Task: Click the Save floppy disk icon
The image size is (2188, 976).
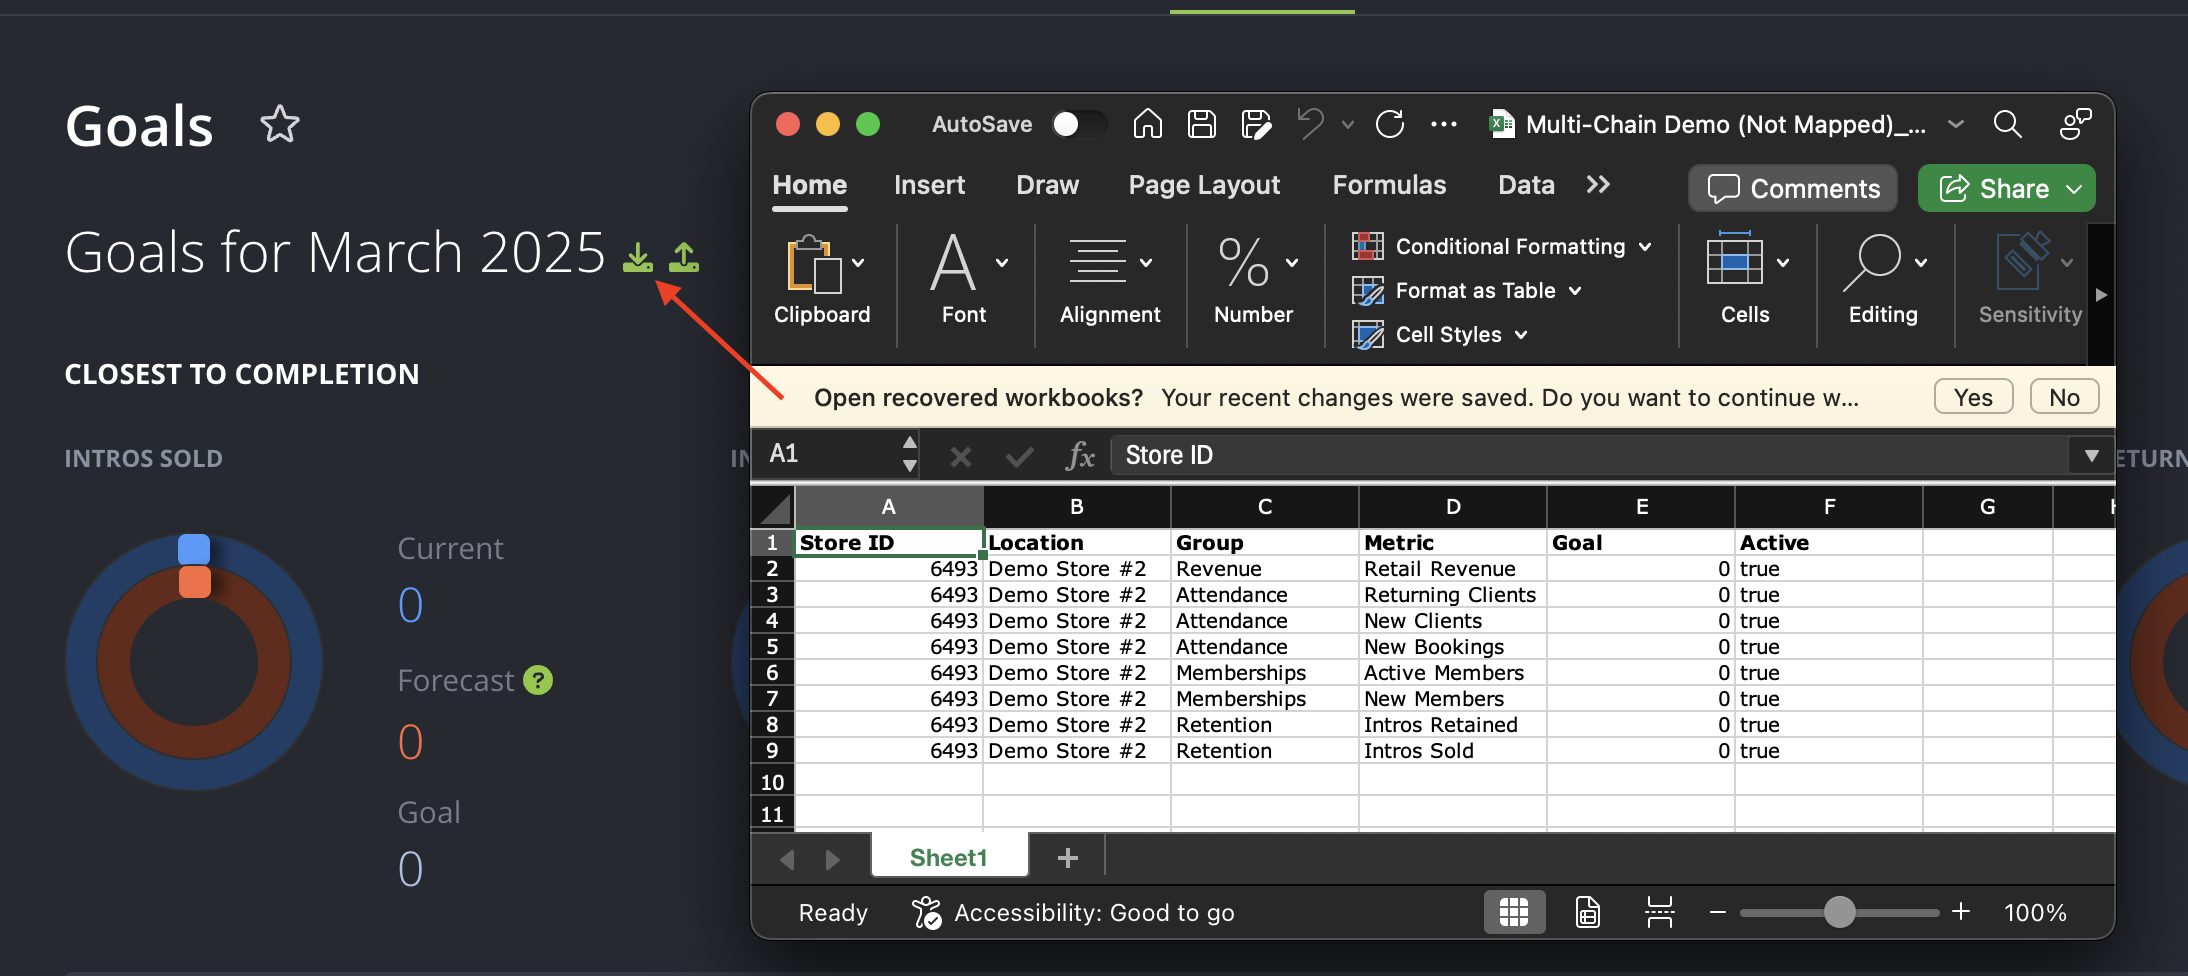Action: [x=1202, y=124]
